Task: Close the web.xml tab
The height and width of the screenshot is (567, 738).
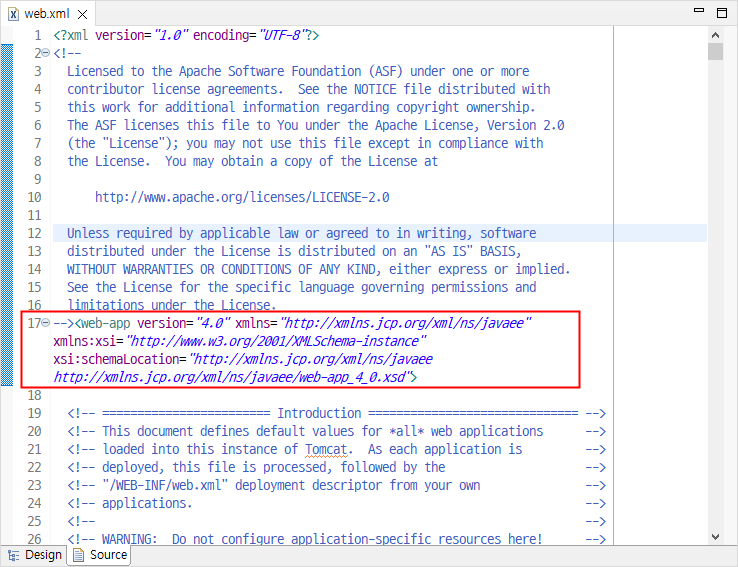Action: coord(82,14)
